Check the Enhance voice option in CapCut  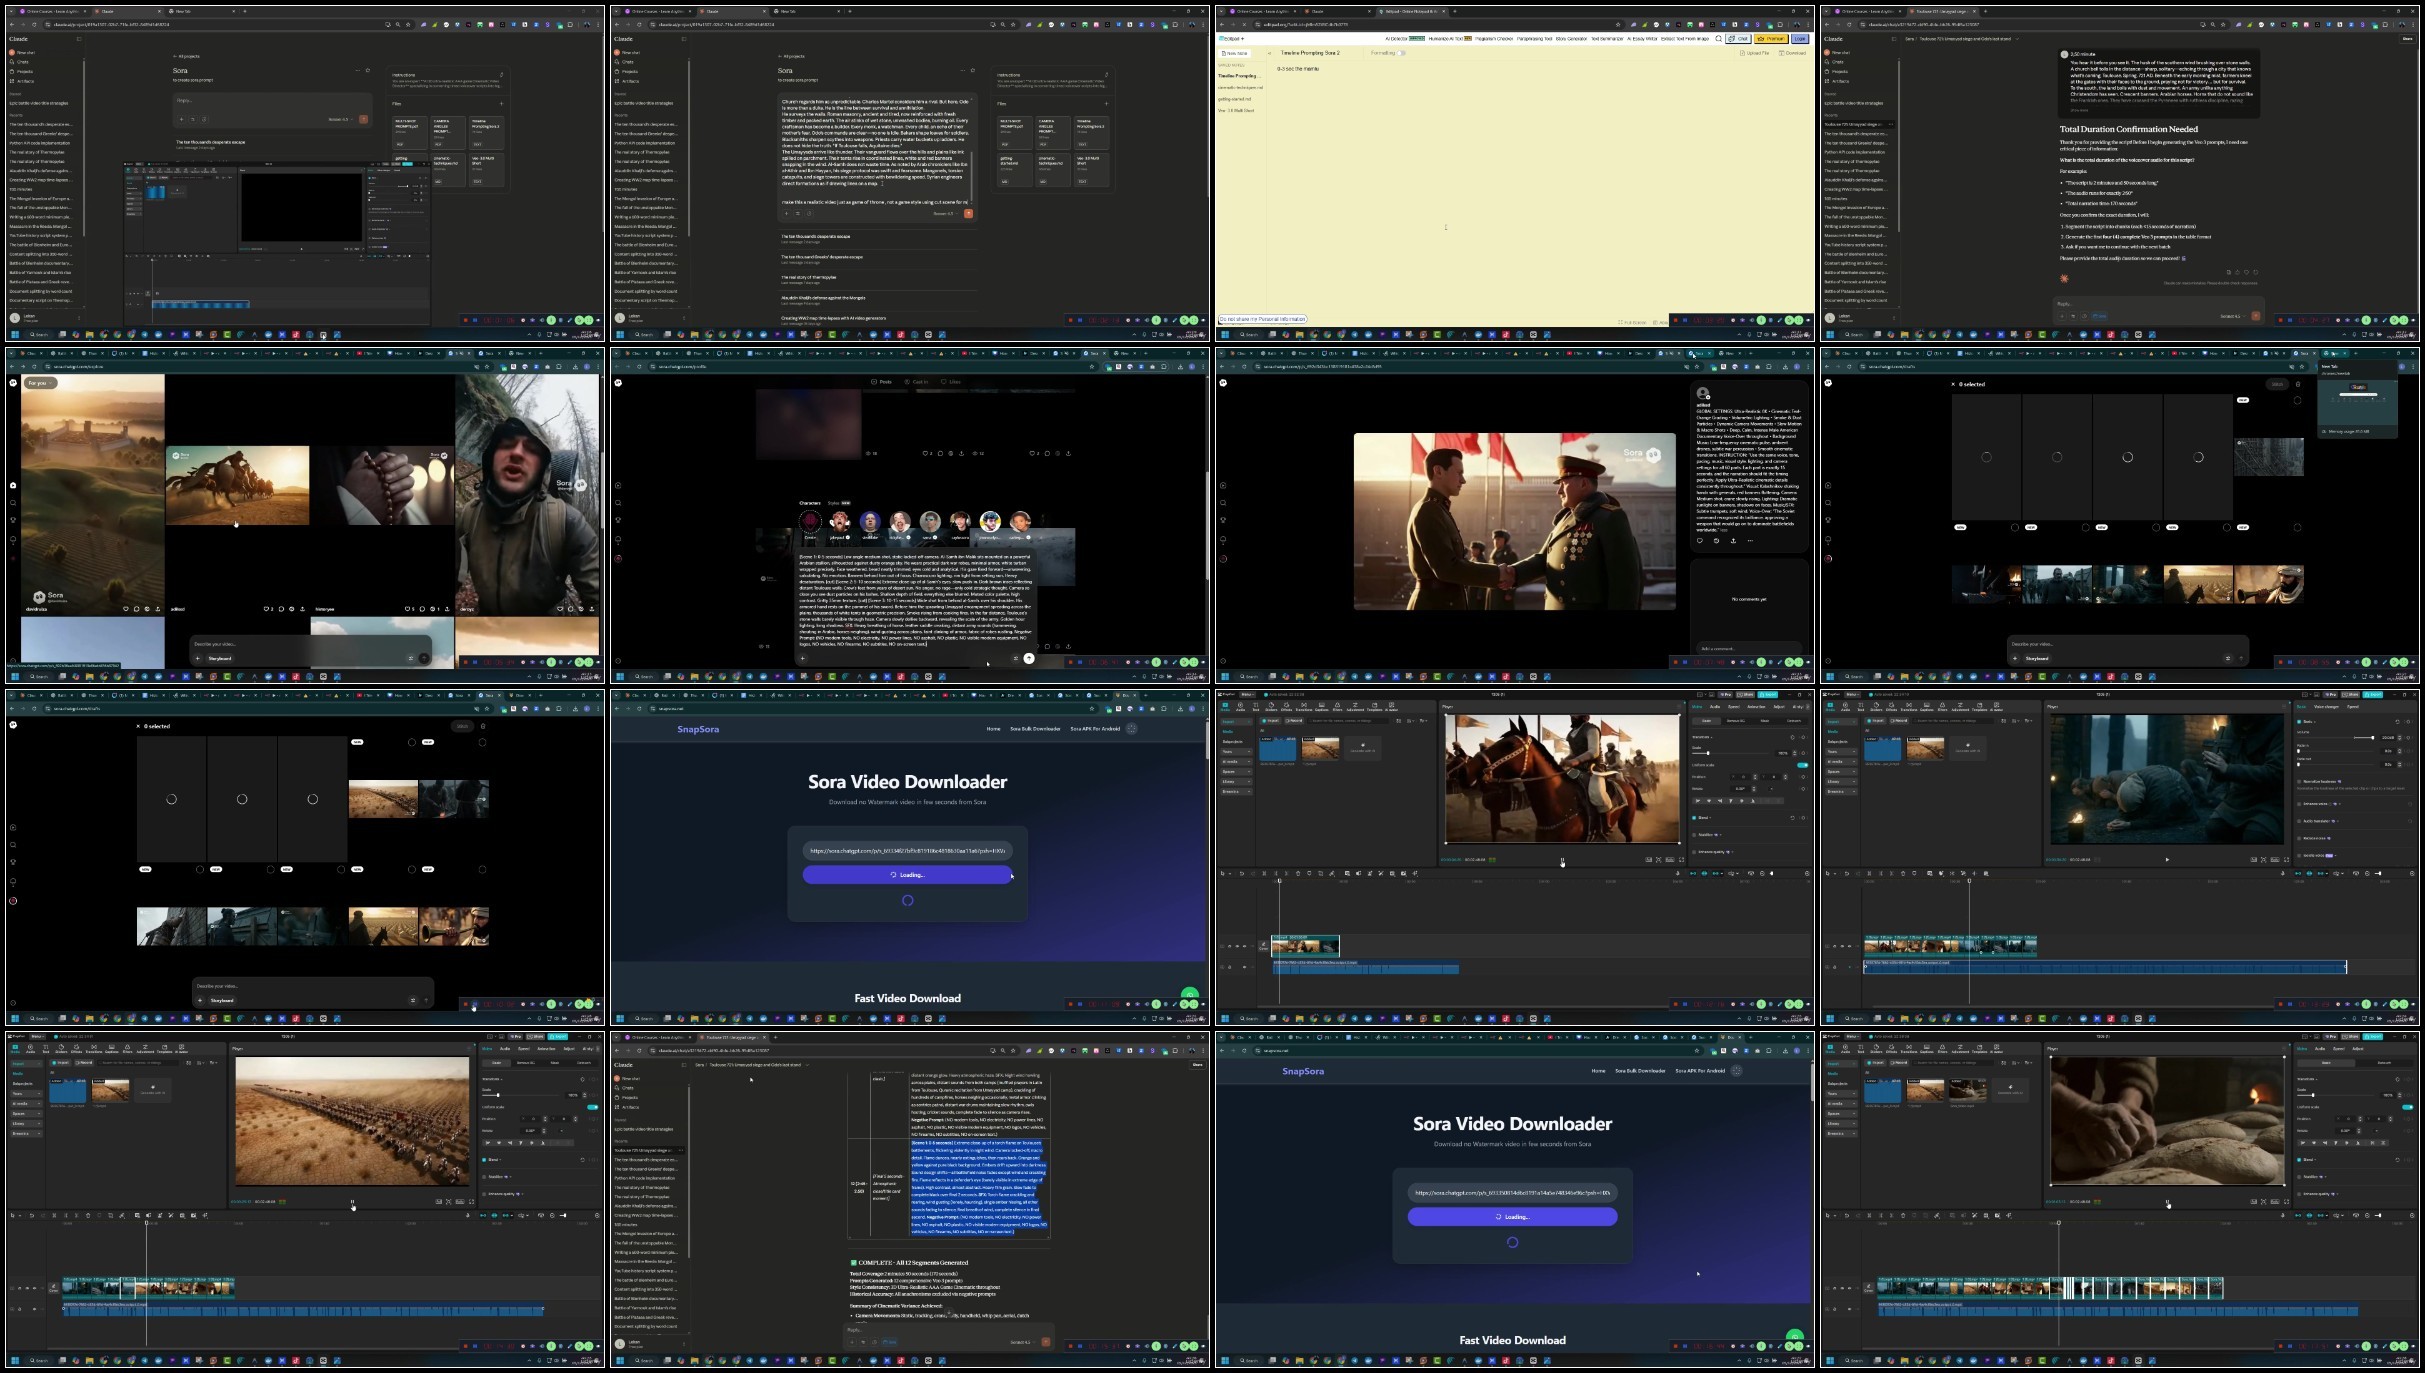(x=2299, y=804)
